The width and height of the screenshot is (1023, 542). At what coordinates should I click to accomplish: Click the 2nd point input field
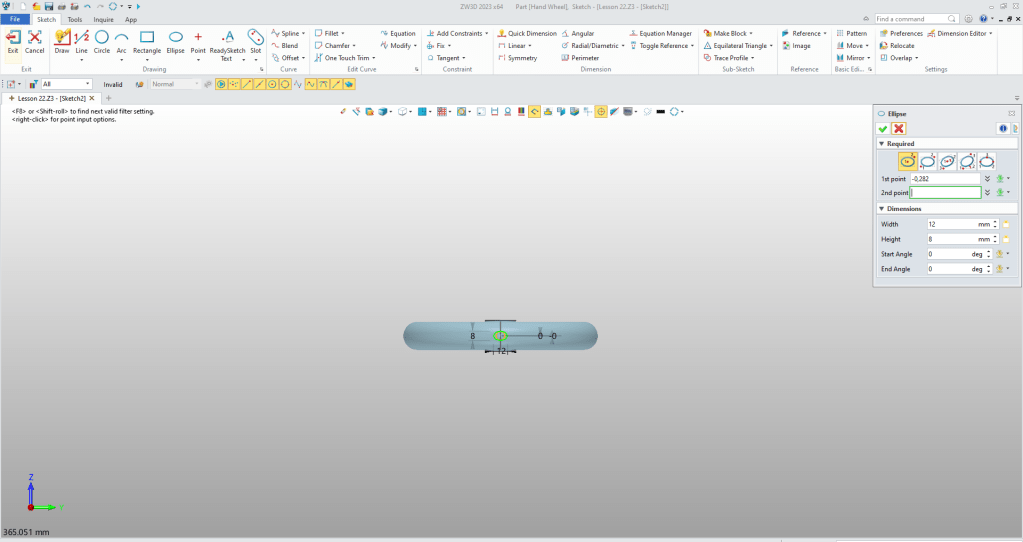[945, 192]
